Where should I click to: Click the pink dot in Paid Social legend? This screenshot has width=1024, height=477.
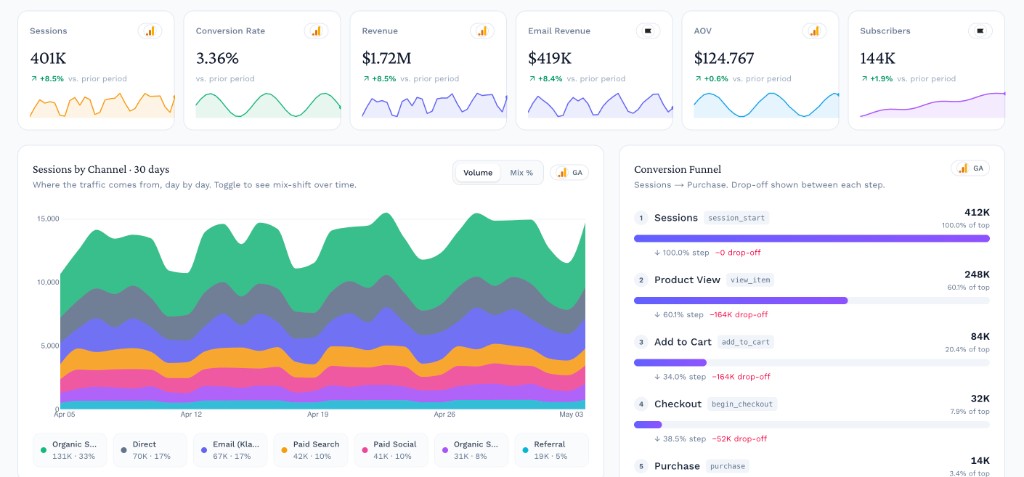click(364, 450)
